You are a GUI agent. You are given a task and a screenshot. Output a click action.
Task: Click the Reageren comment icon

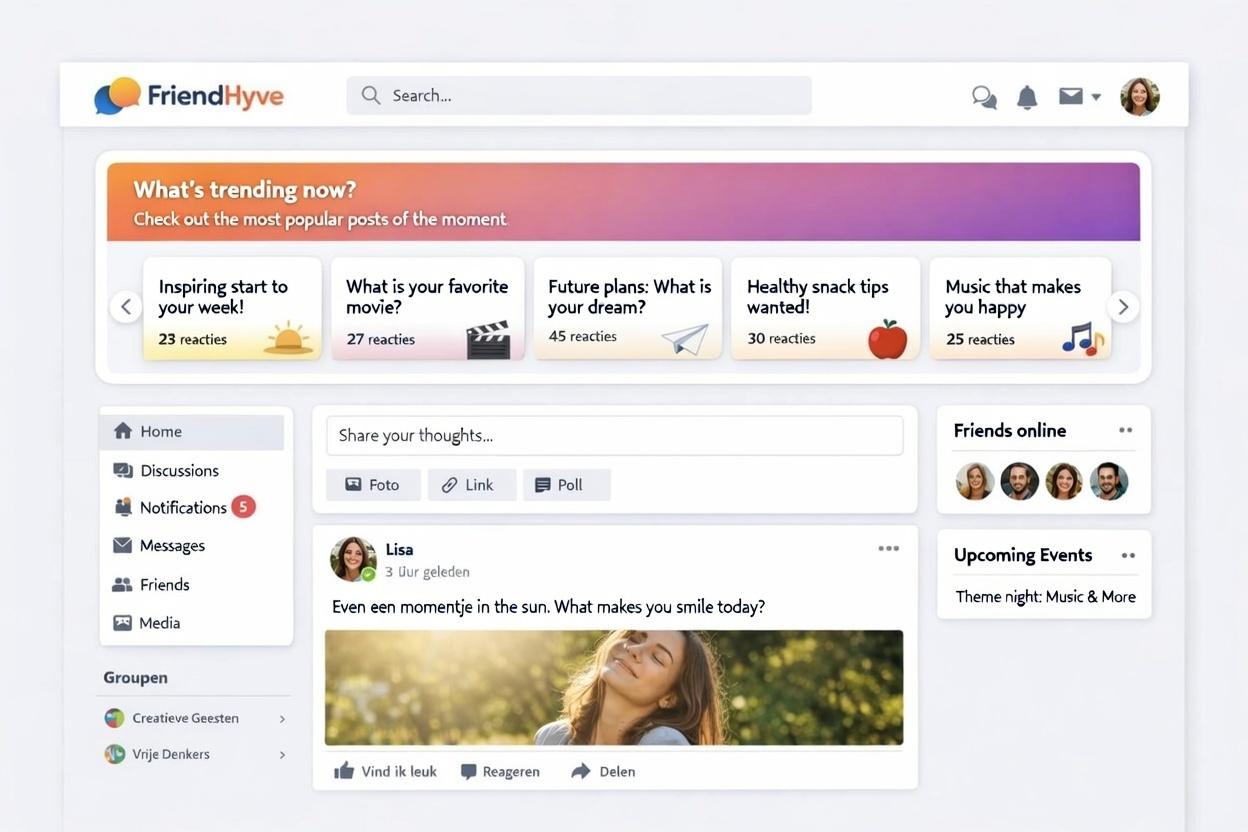(468, 772)
